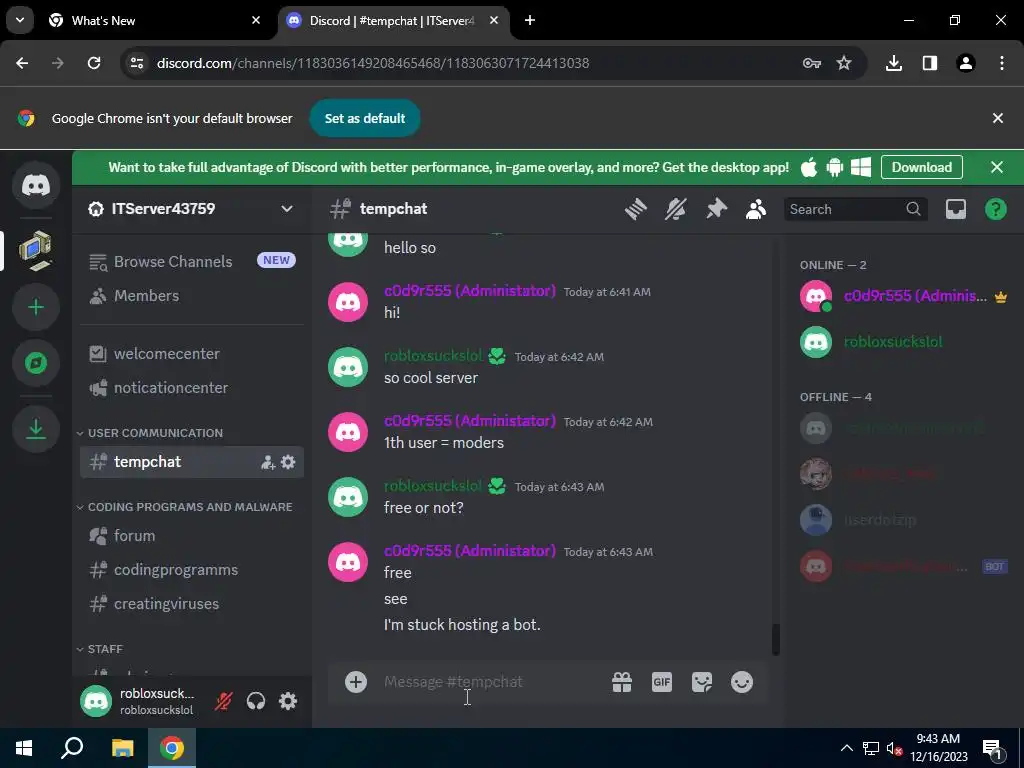
Task: Click Download Apps icon in server rail
Action: pyautogui.click(x=36, y=428)
